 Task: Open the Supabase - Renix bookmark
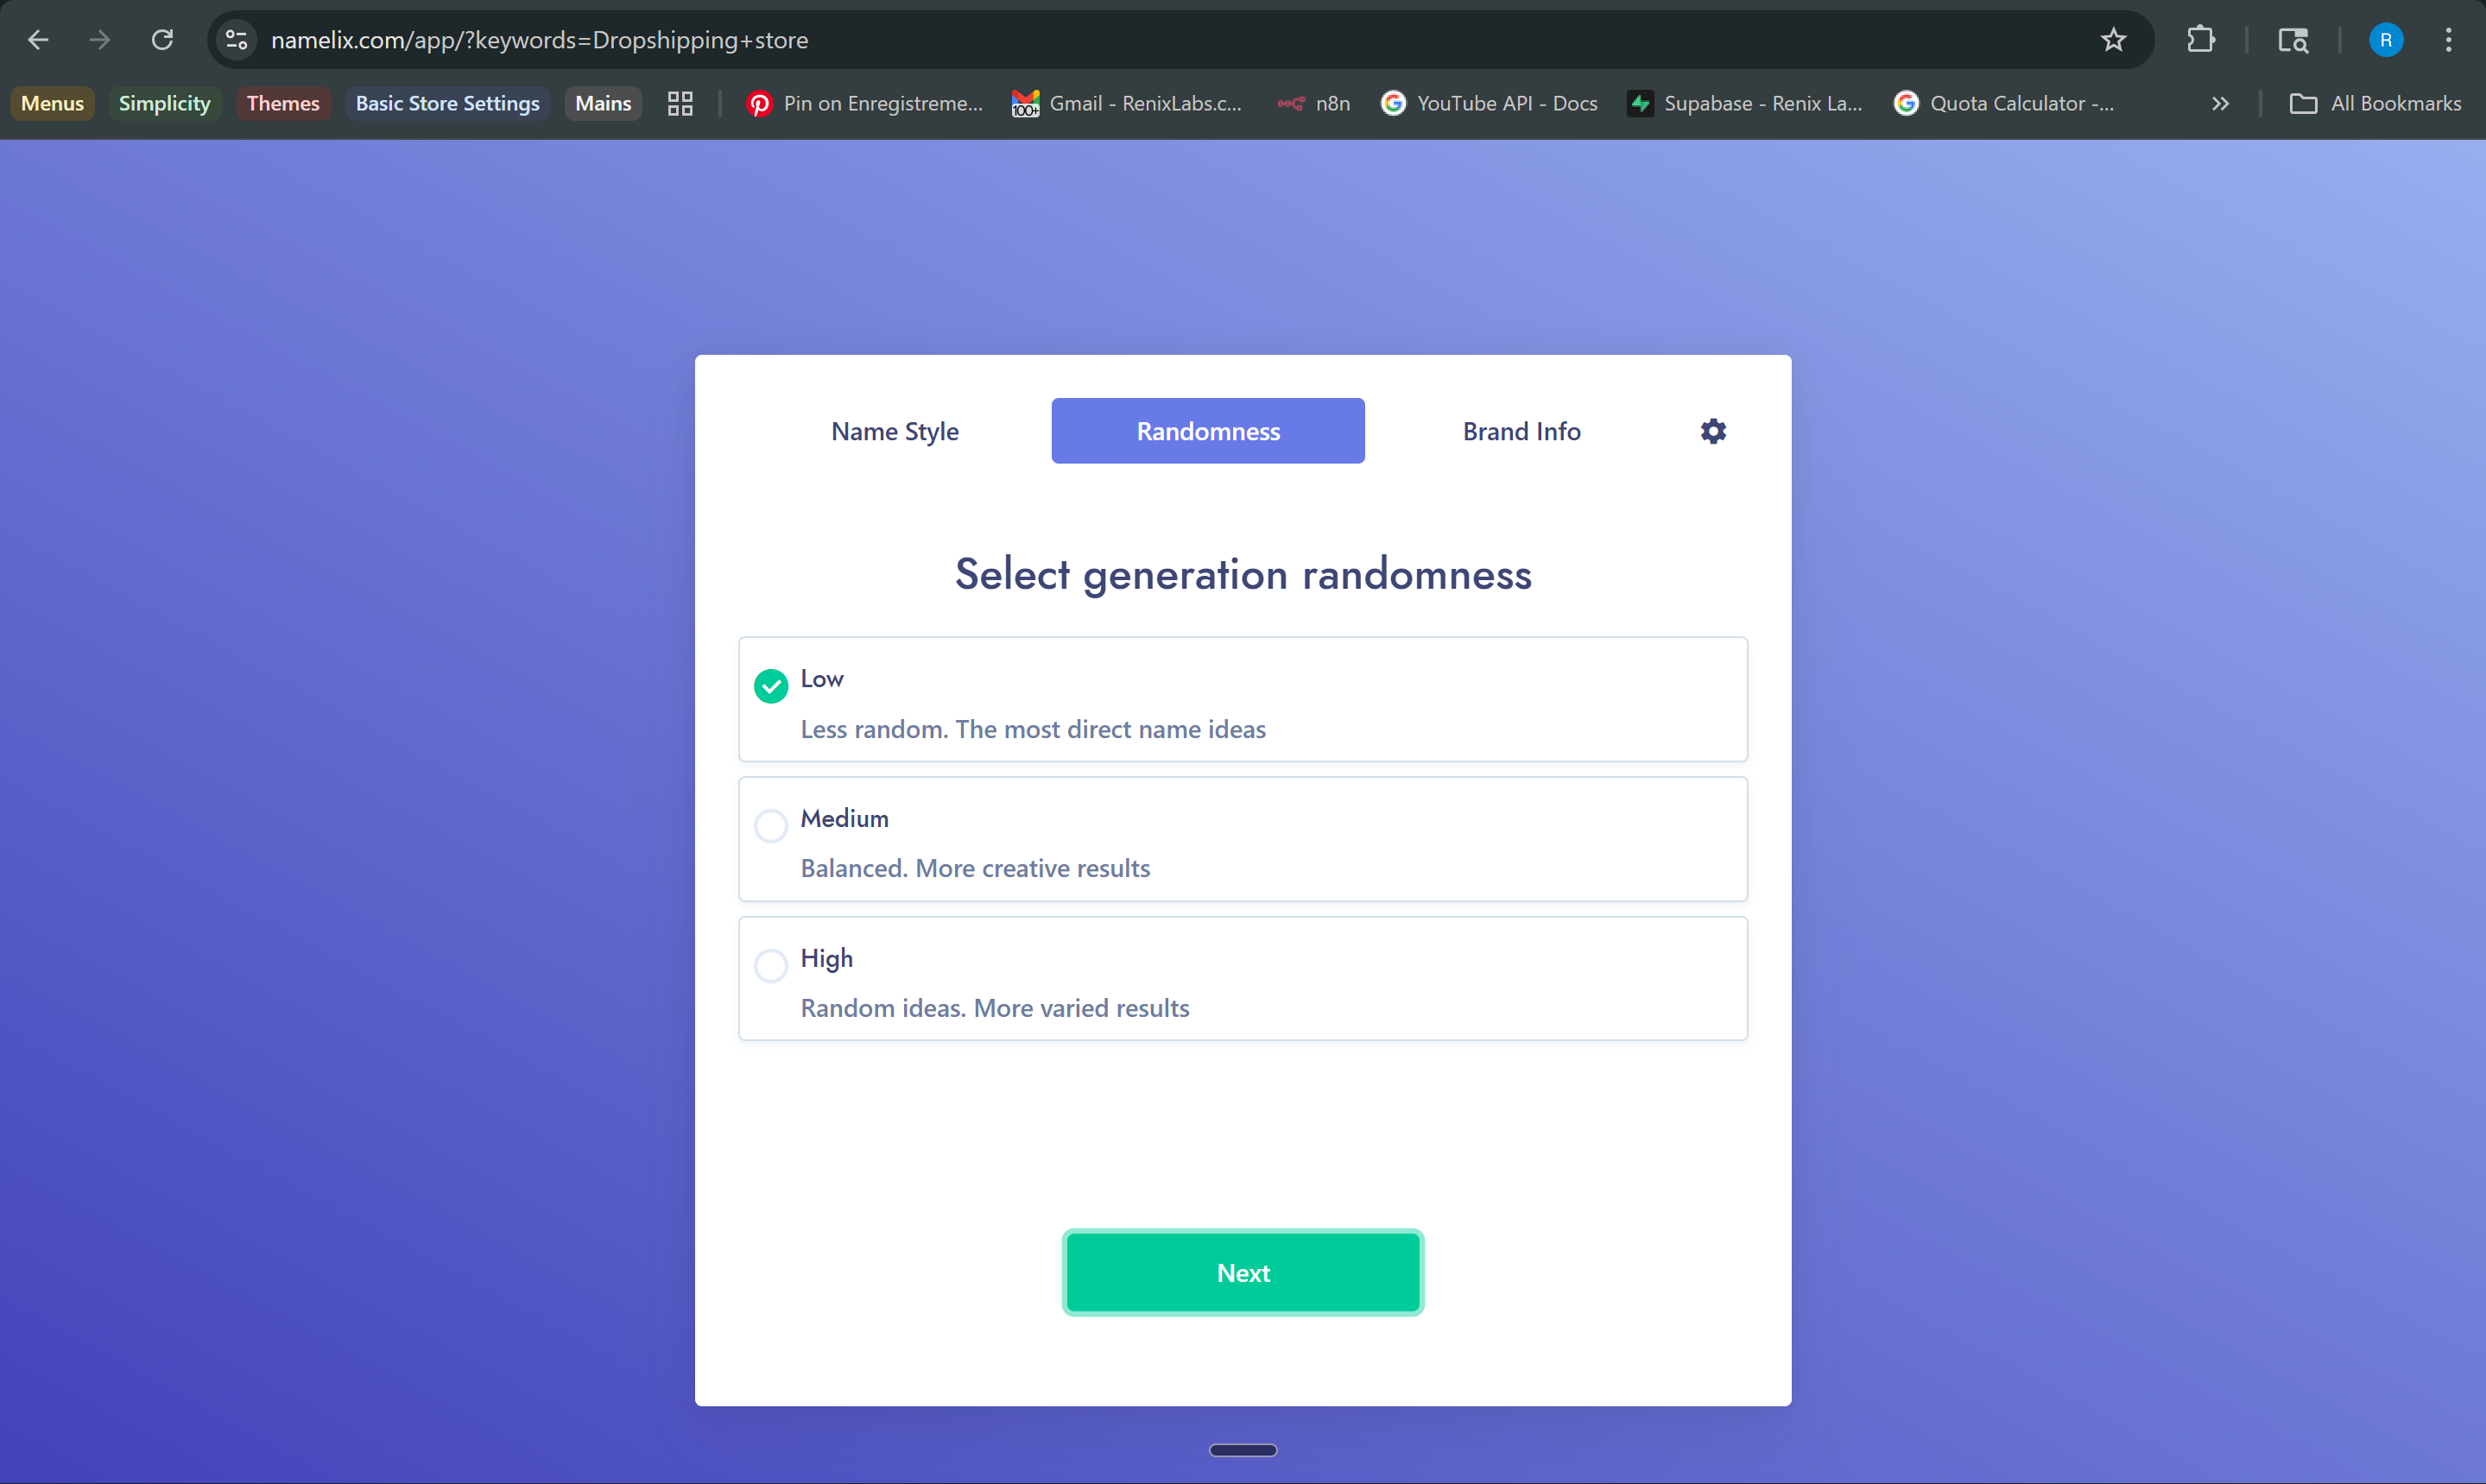[x=1745, y=103]
